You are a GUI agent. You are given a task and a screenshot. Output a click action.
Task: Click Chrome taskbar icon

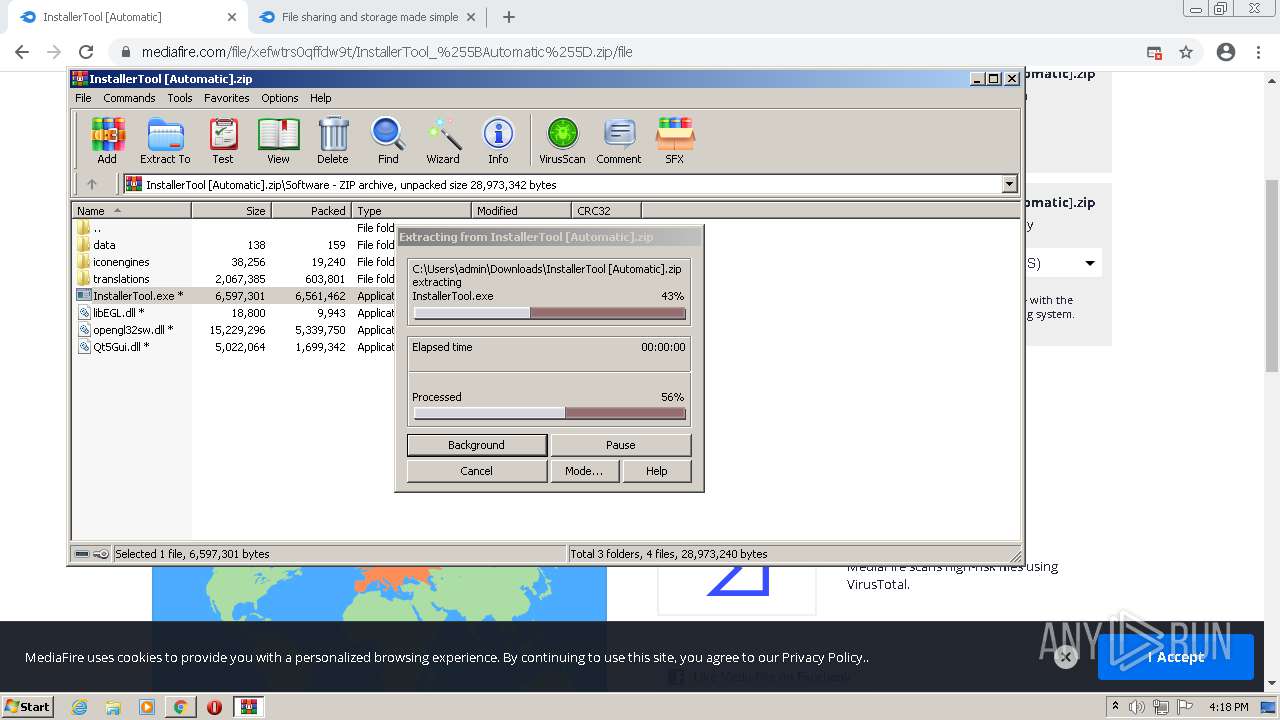(180, 707)
